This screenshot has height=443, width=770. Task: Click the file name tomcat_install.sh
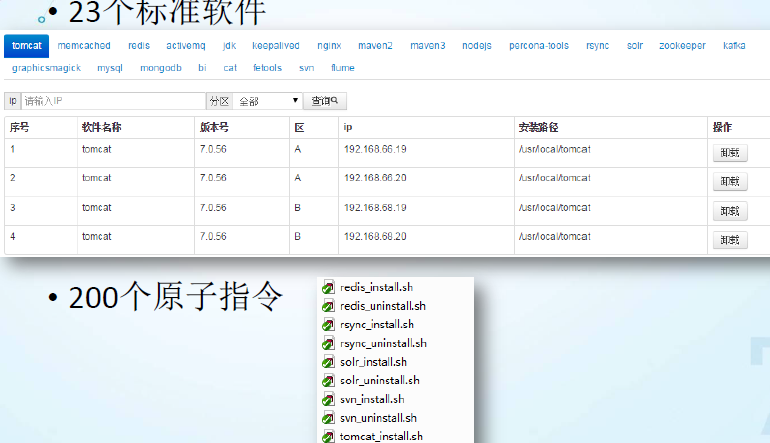pyautogui.click(x=381, y=436)
